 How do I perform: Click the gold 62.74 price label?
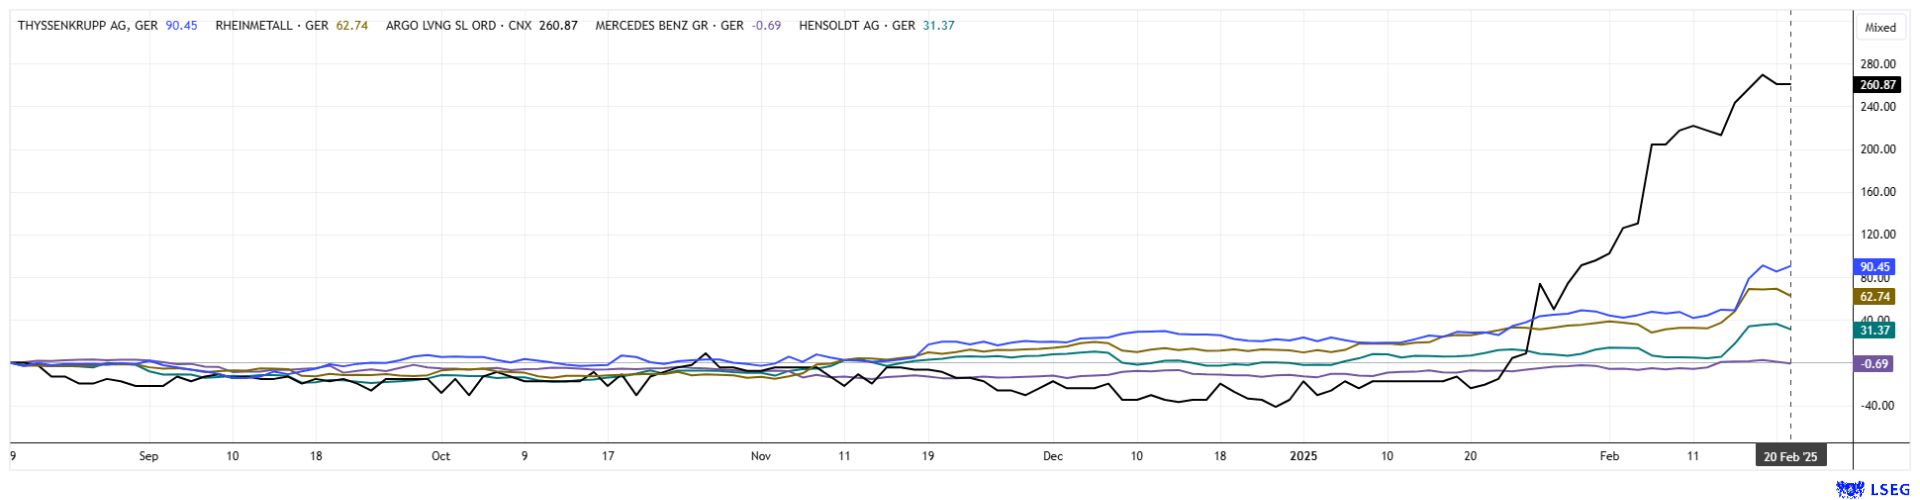(1875, 297)
